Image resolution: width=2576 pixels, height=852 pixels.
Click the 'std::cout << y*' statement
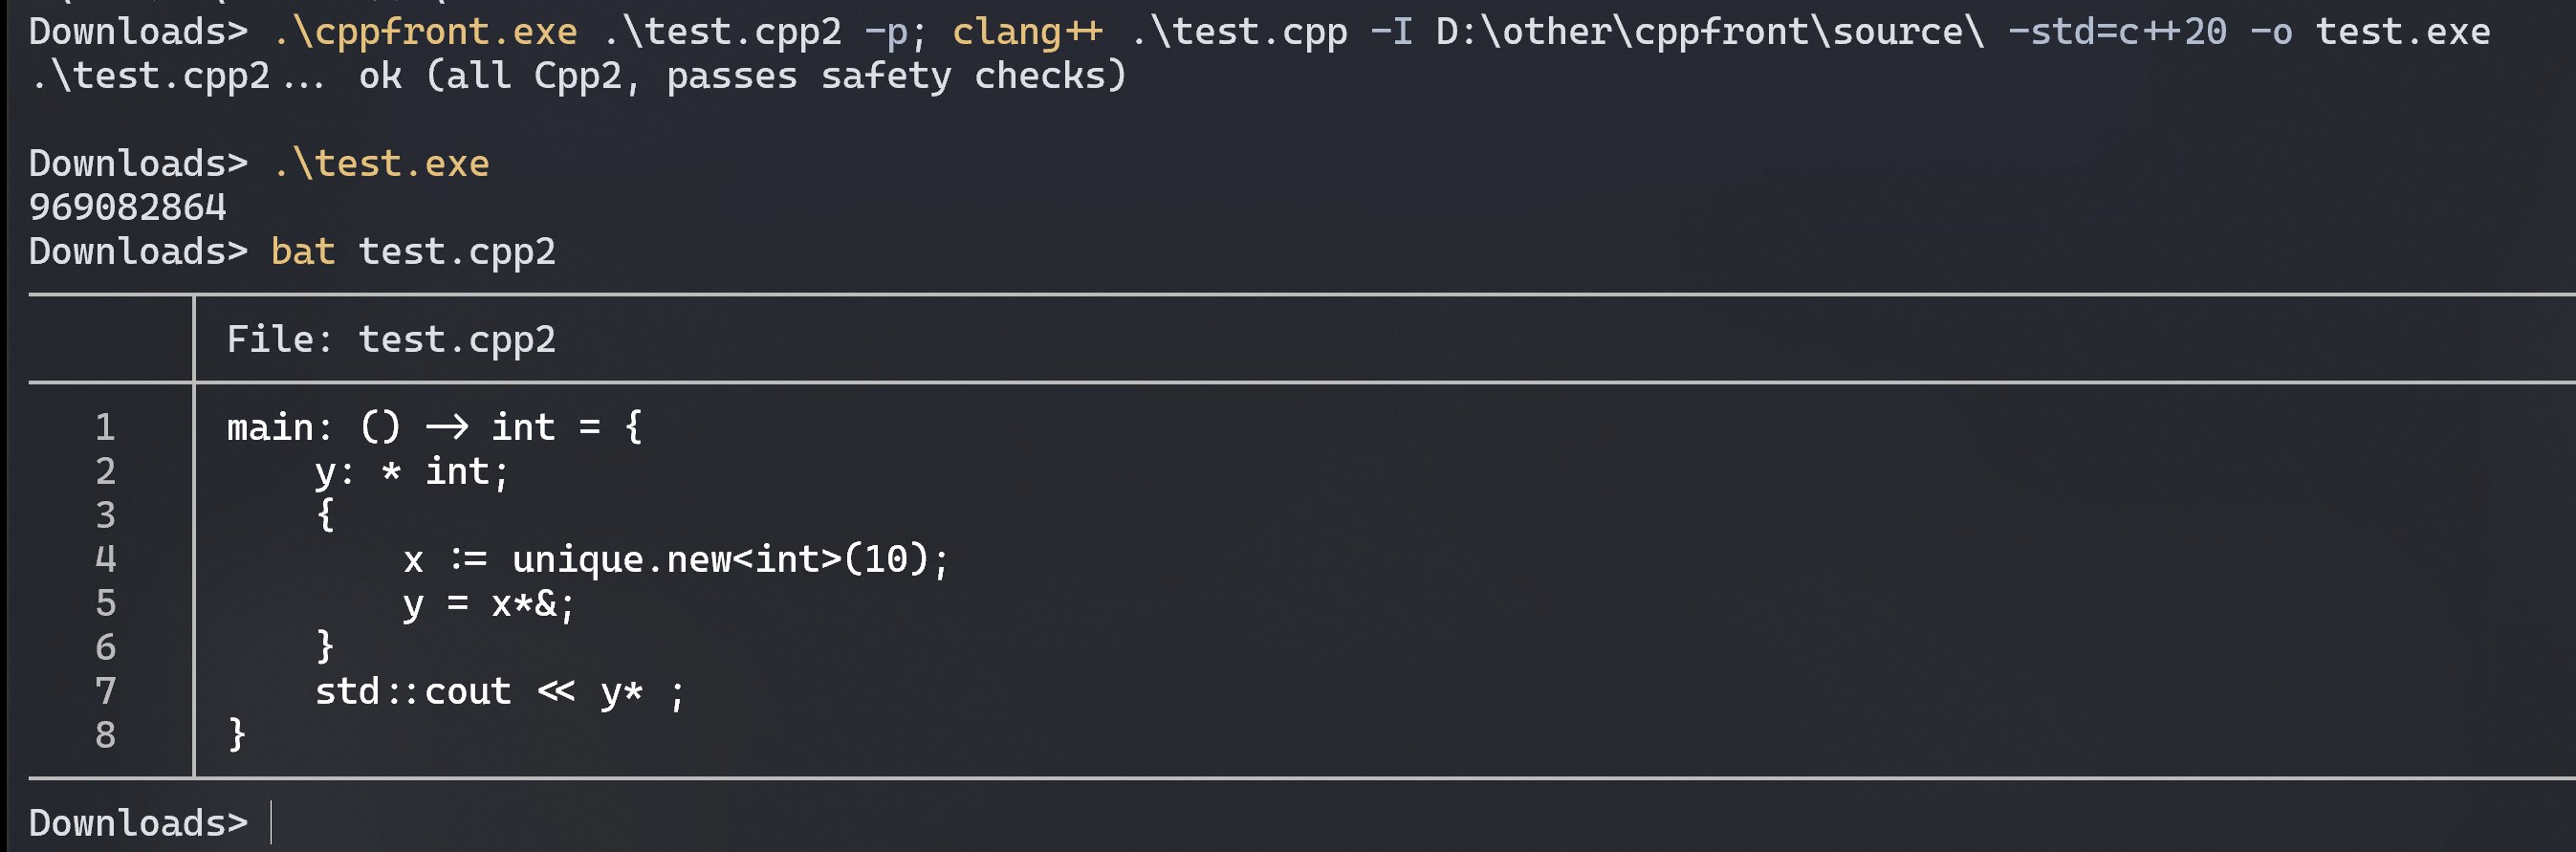click(479, 691)
